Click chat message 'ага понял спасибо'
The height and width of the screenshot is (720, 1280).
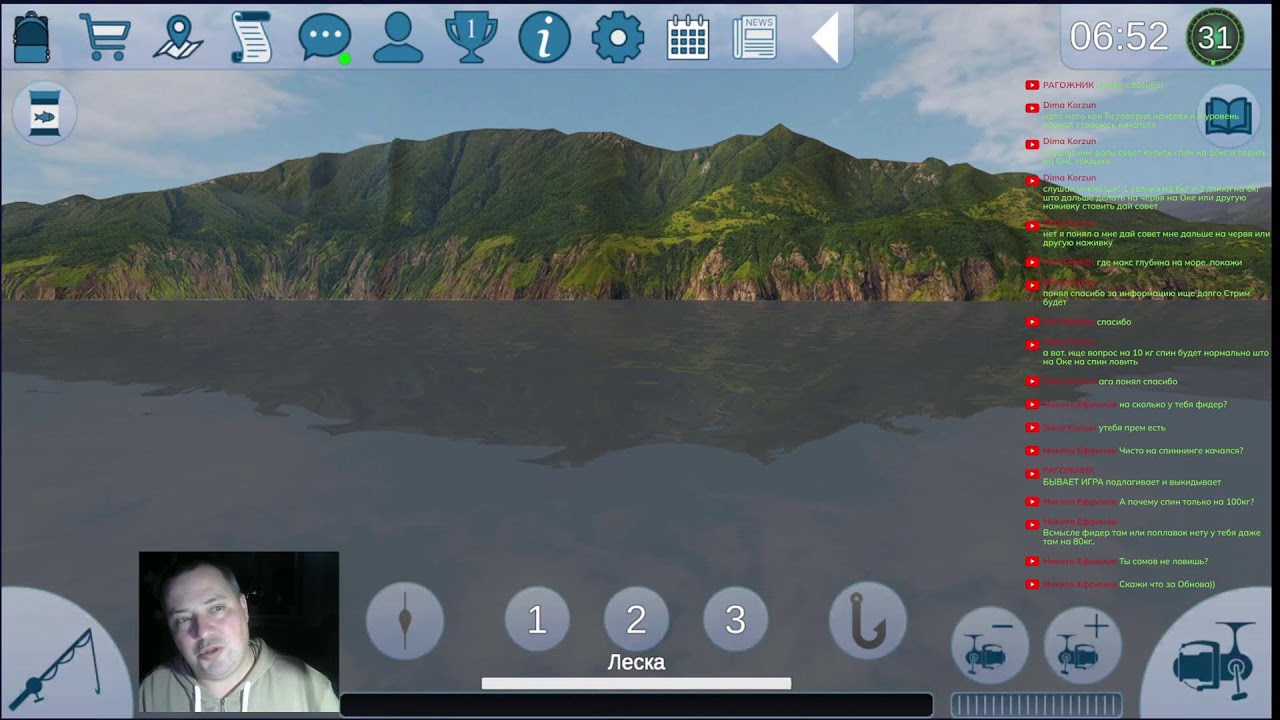coord(1137,382)
